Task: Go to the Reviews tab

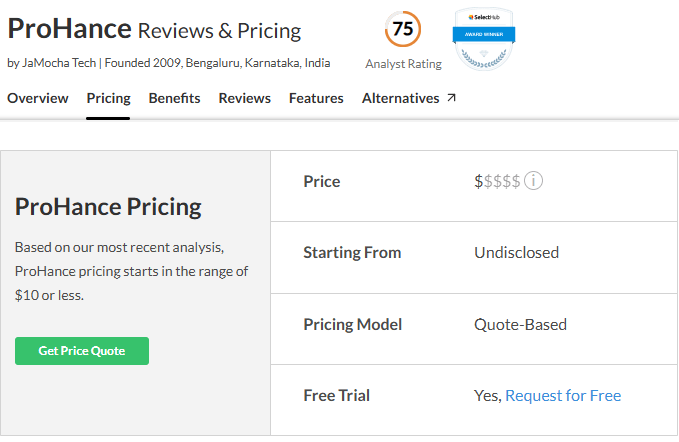Action: 245,98
